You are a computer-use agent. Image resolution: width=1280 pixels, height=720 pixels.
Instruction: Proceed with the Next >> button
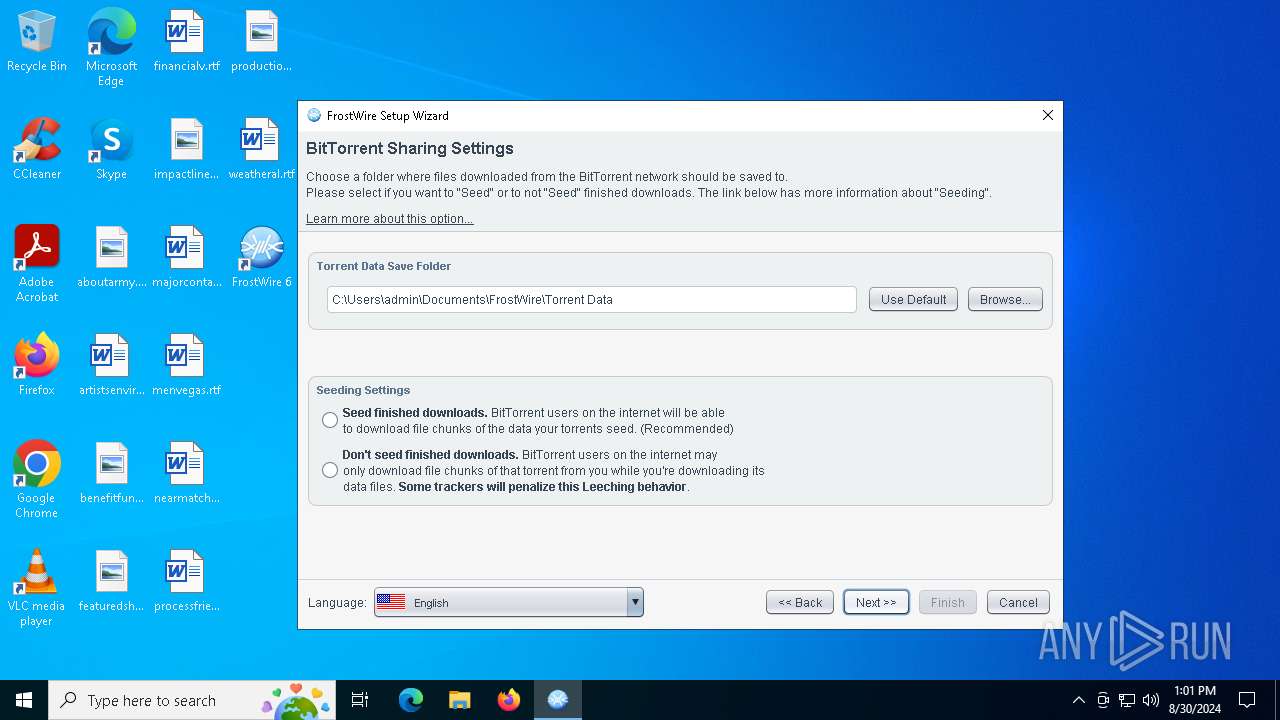(876, 602)
